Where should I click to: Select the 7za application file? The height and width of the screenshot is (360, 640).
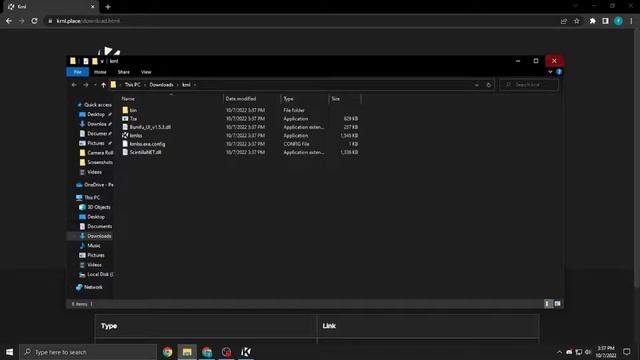(x=133, y=119)
